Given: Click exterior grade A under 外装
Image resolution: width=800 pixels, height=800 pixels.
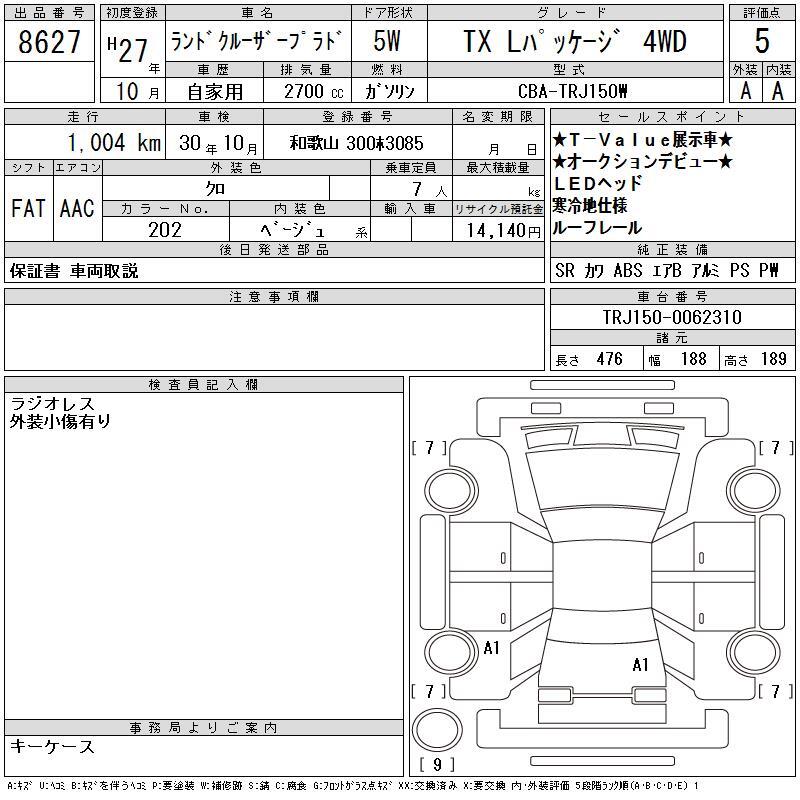Looking at the screenshot, I should pyautogui.click(x=746, y=91).
